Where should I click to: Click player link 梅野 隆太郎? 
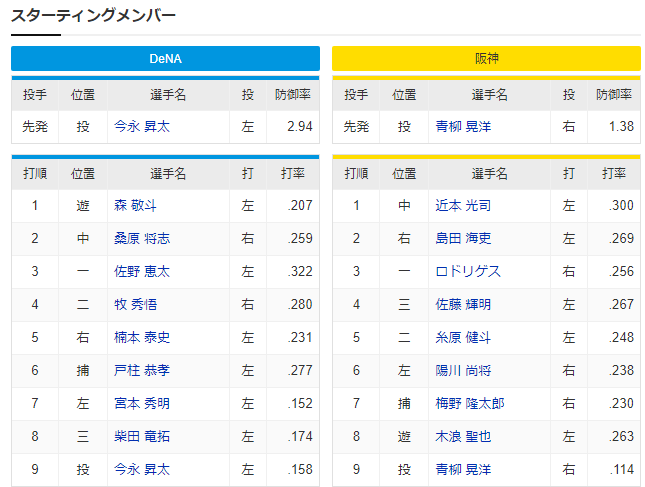click(470, 403)
